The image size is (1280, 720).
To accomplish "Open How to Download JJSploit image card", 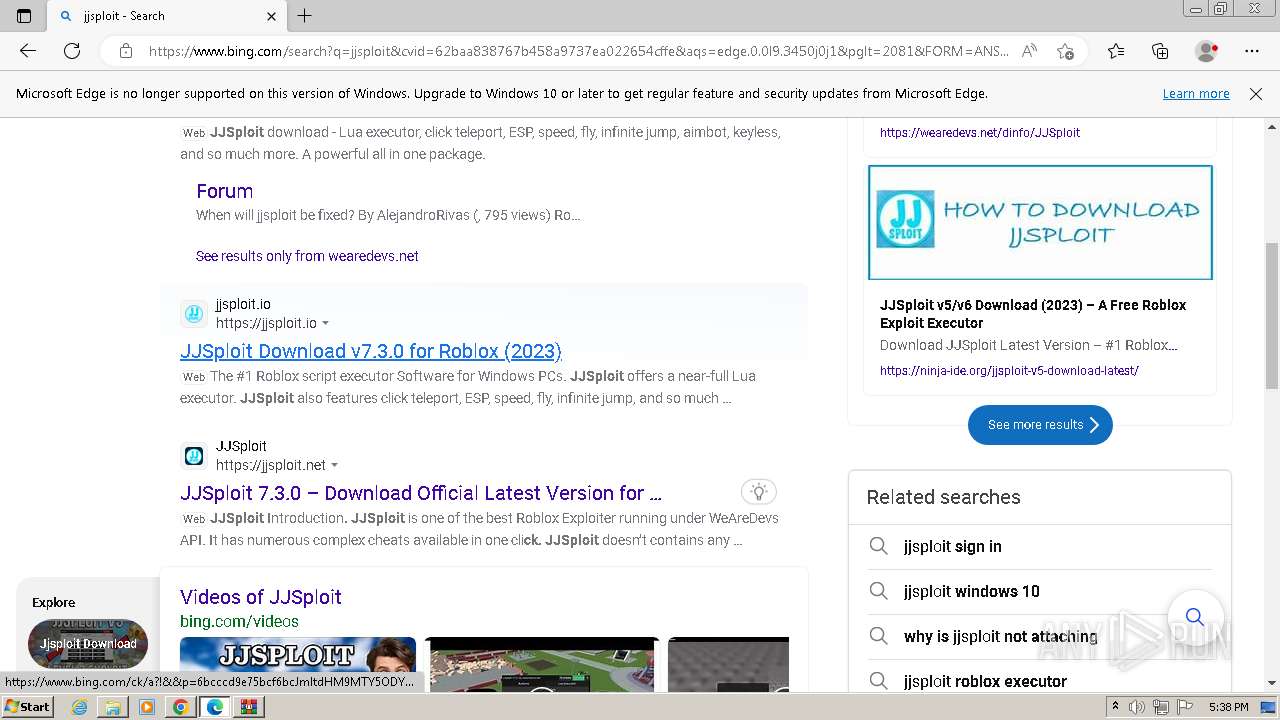I will [x=1040, y=223].
